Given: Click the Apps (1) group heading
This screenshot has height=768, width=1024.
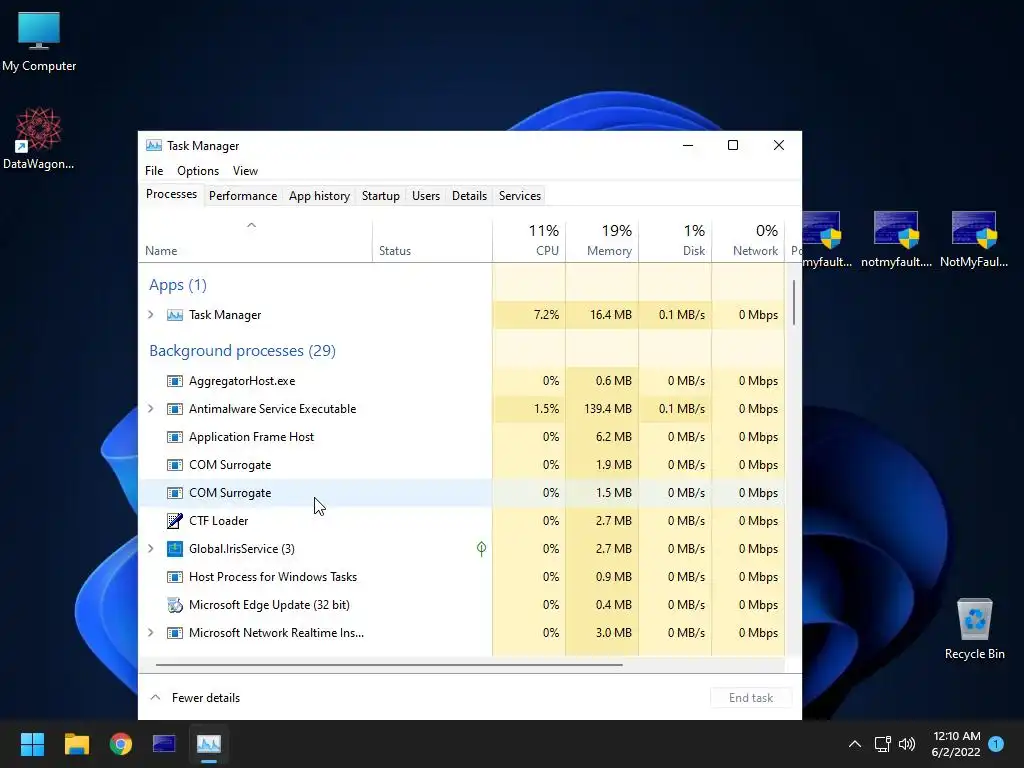Looking at the screenshot, I should pyautogui.click(x=178, y=285).
